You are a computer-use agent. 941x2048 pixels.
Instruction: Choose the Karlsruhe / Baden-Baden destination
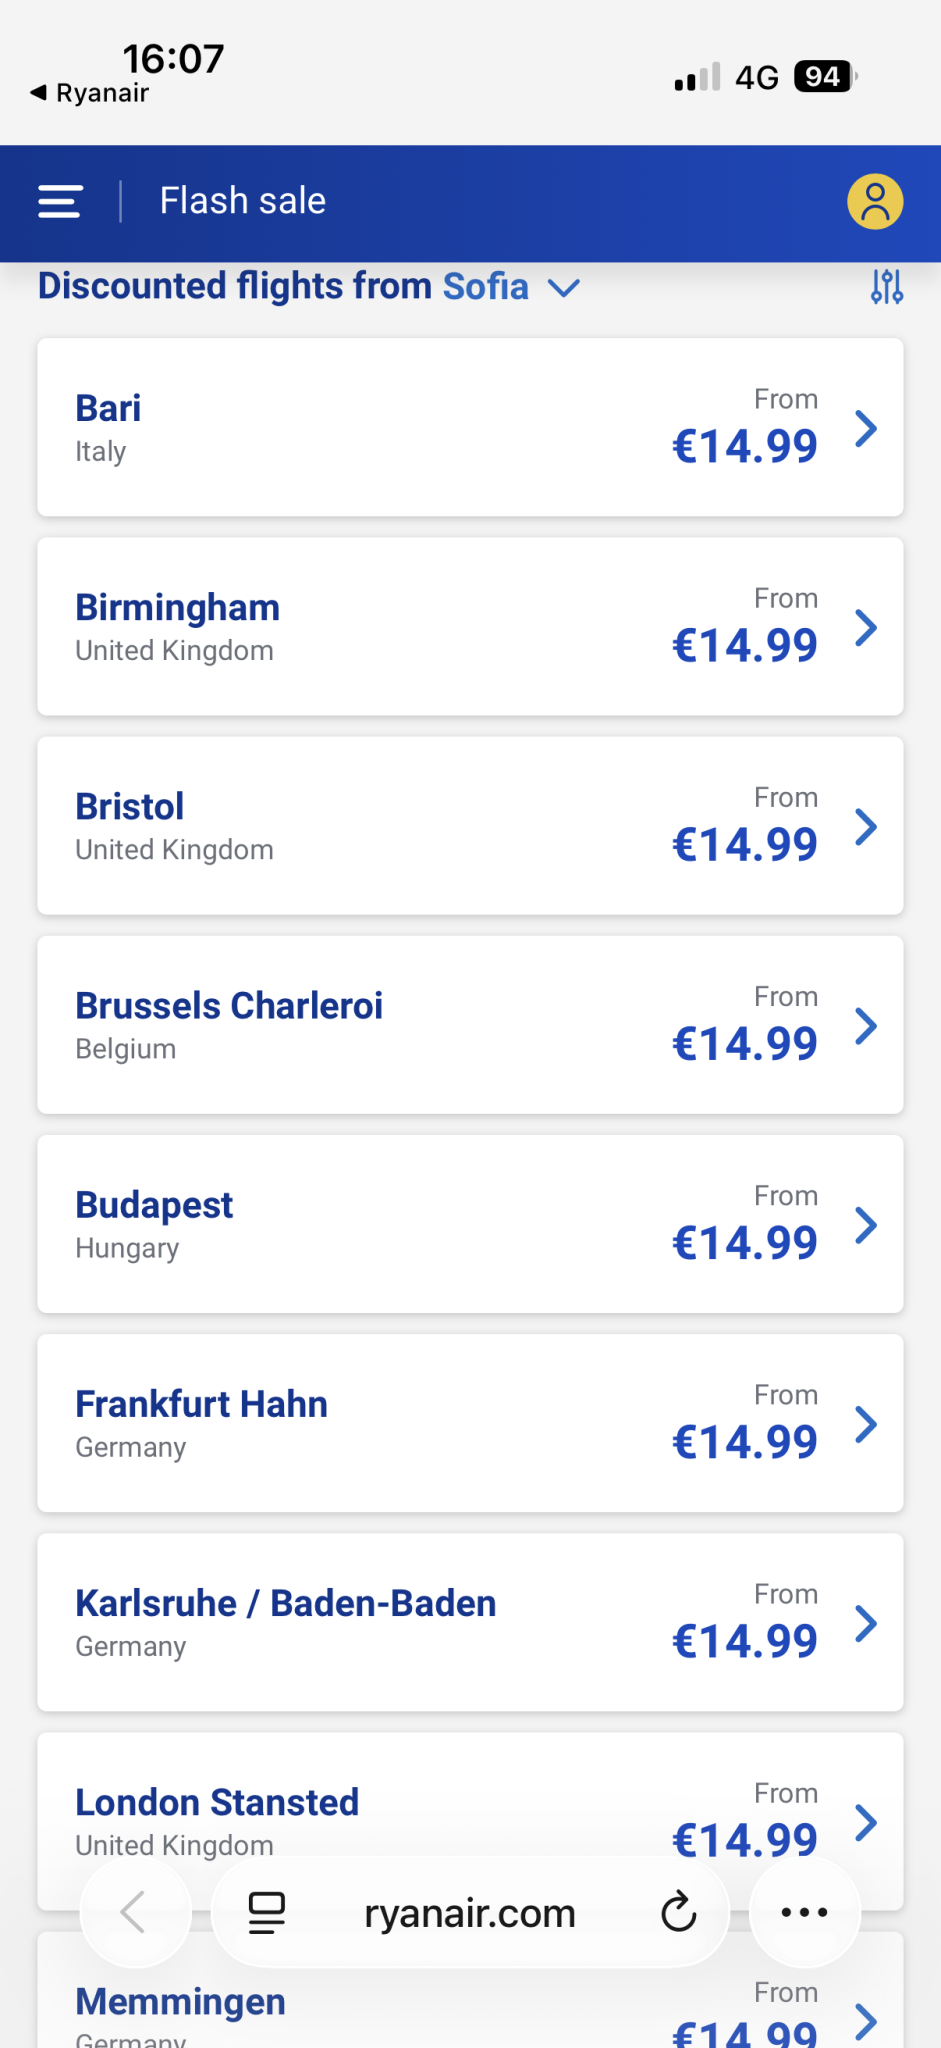pyautogui.click(x=286, y=1604)
